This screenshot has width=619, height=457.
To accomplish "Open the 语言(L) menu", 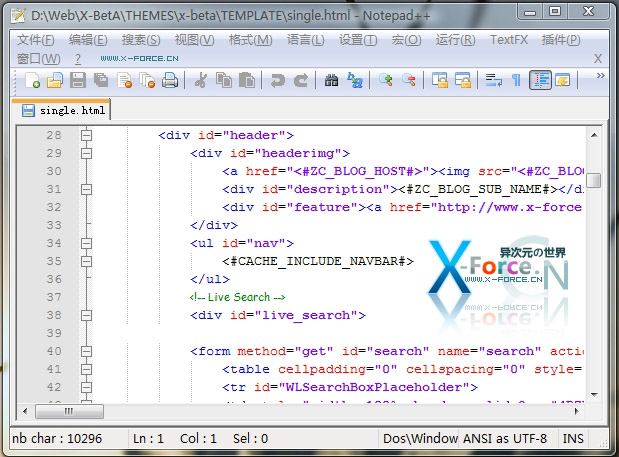I will pyautogui.click(x=305, y=40).
